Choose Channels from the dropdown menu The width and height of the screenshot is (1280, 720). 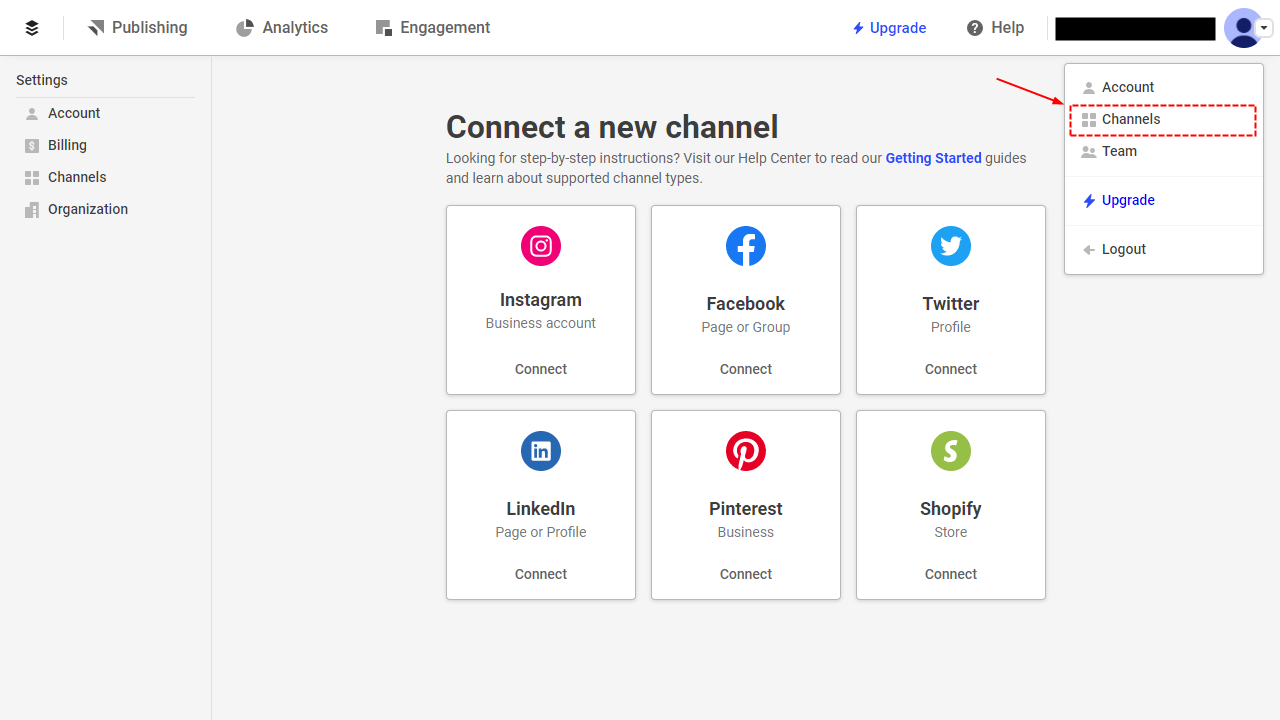coord(1164,119)
